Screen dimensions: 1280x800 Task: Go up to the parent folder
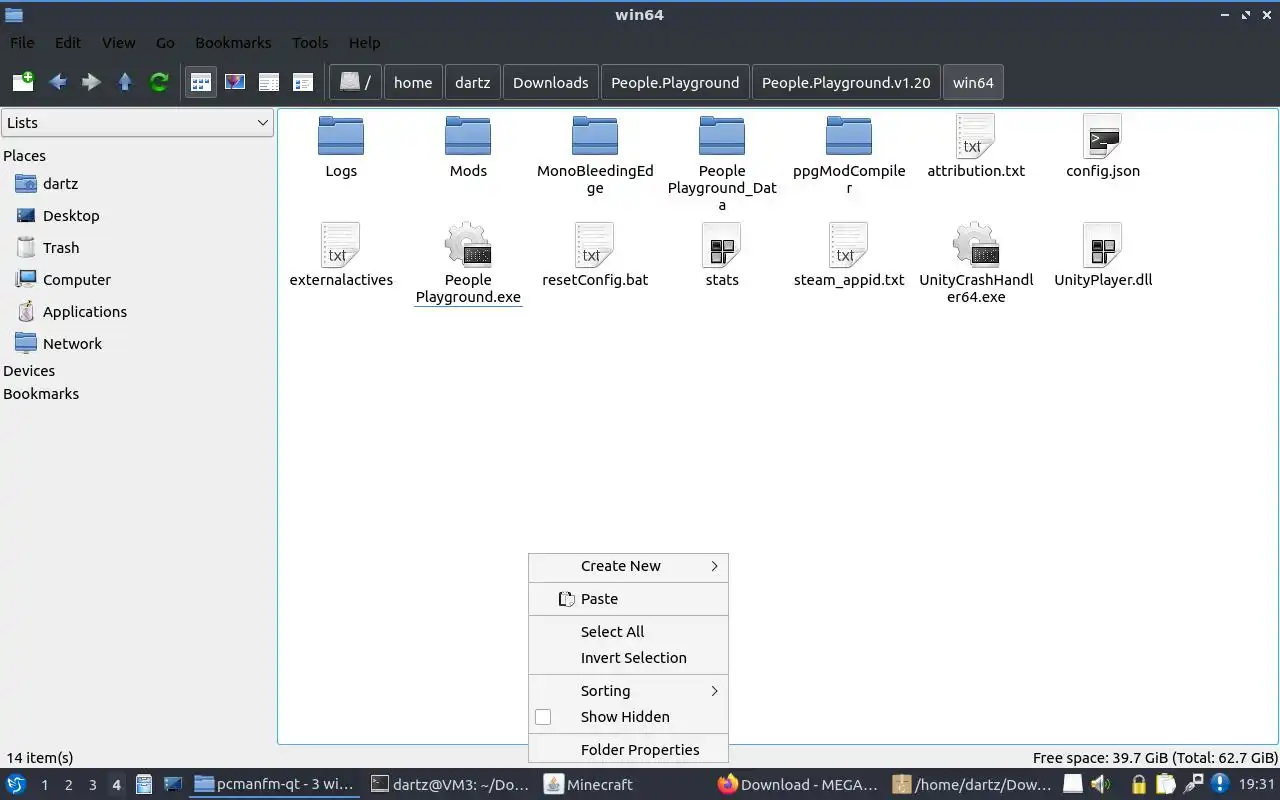[125, 82]
